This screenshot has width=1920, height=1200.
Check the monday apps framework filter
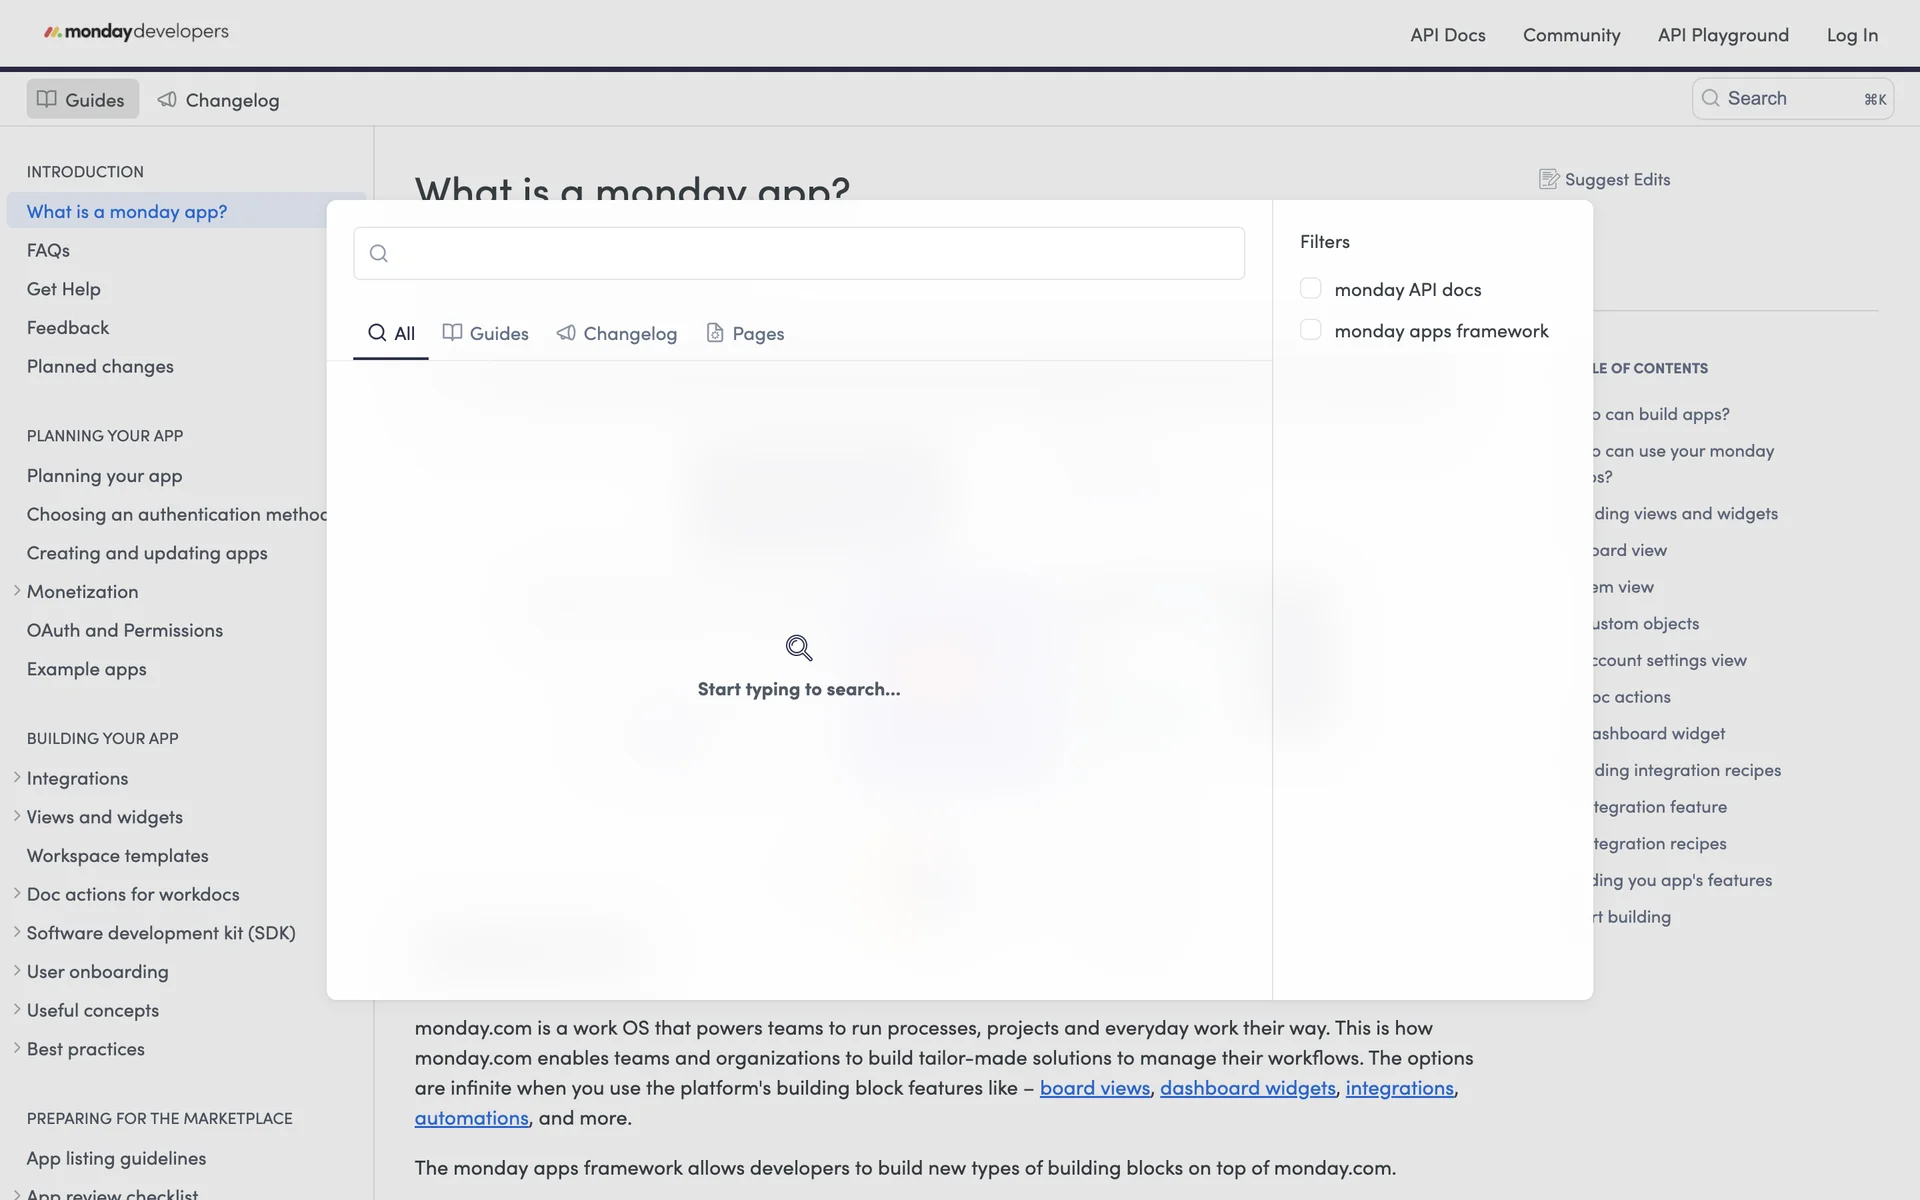pyautogui.click(x=1310, y=330)
